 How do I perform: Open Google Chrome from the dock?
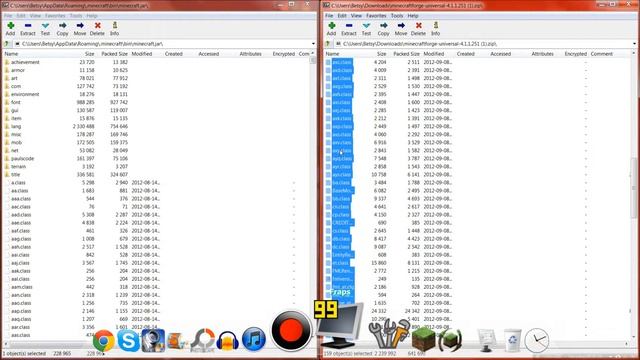(x=103, y=340)
